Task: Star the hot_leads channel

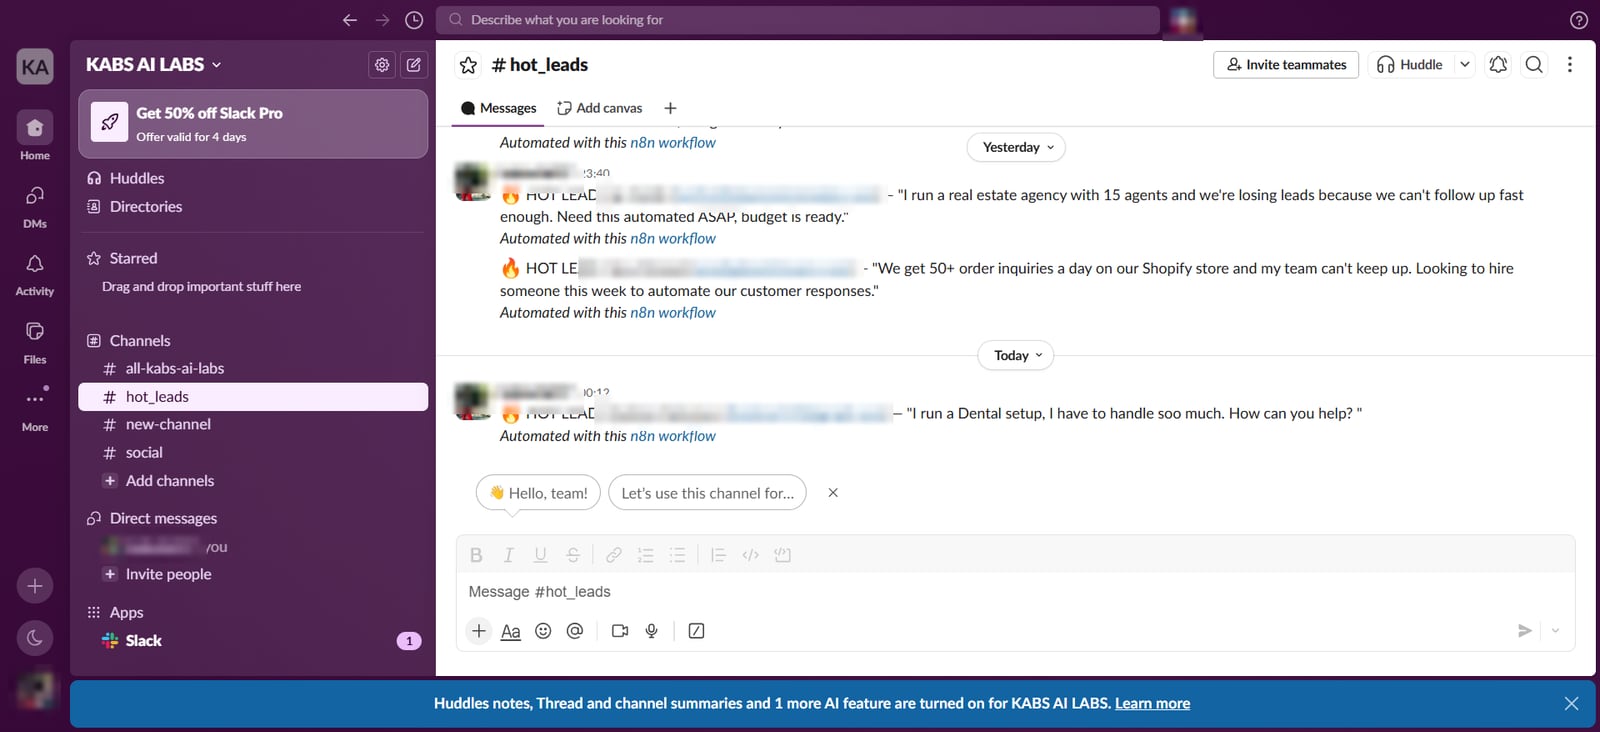Action: pos(468,65)
